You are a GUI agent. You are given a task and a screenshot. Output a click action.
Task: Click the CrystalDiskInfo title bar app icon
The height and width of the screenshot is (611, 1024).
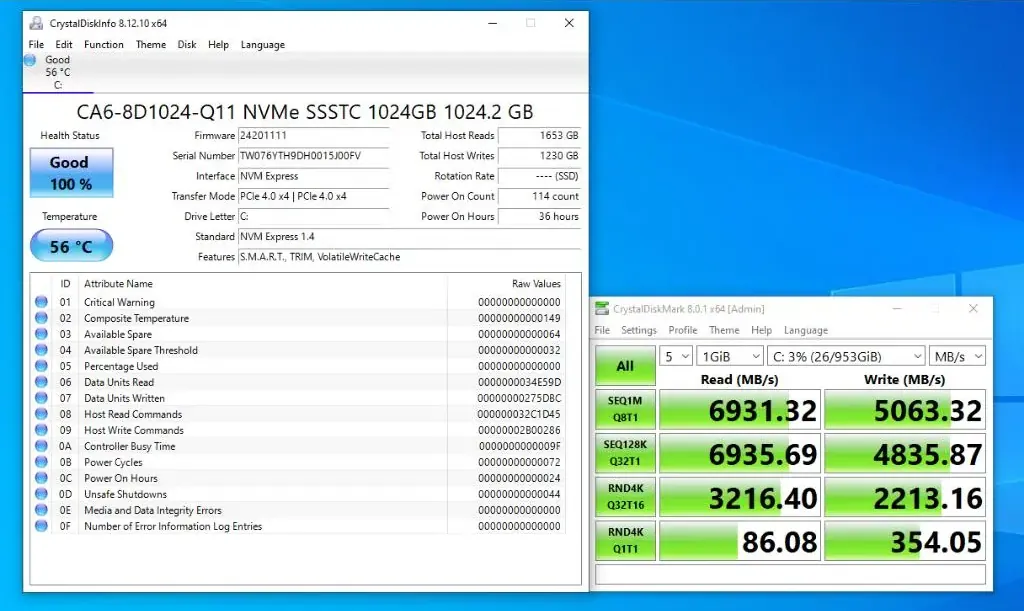36,23
